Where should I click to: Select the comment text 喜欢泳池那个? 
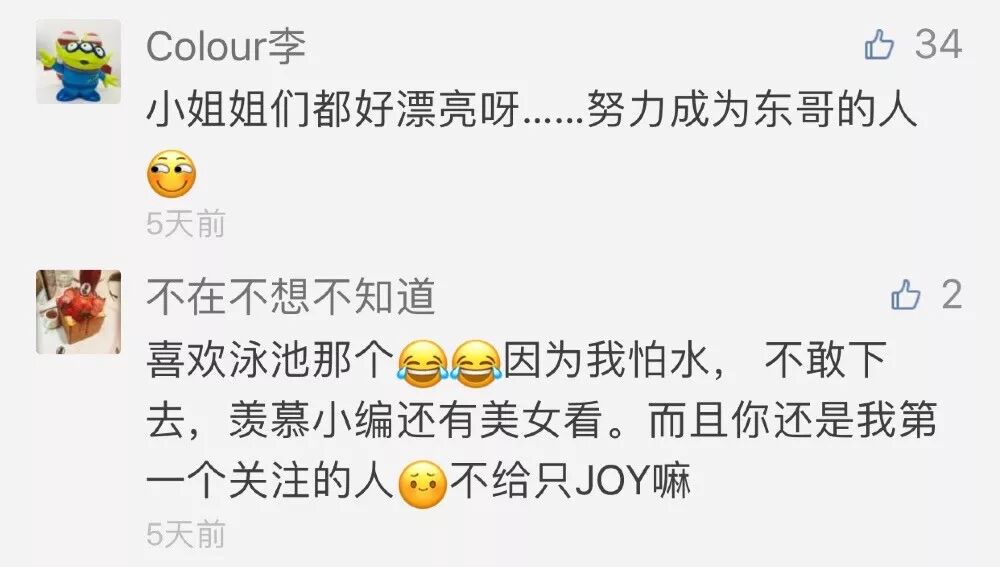270,360
